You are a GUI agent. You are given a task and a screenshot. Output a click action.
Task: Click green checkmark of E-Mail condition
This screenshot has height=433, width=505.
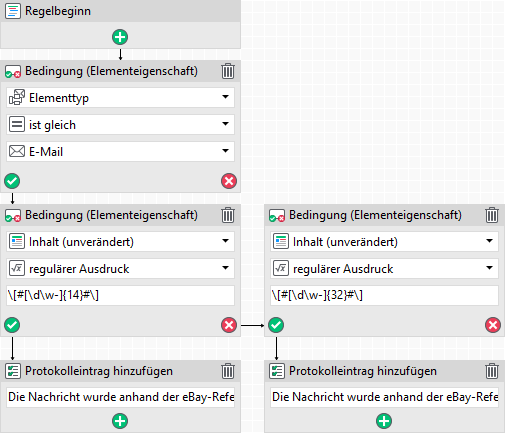(x=12, y=181)
